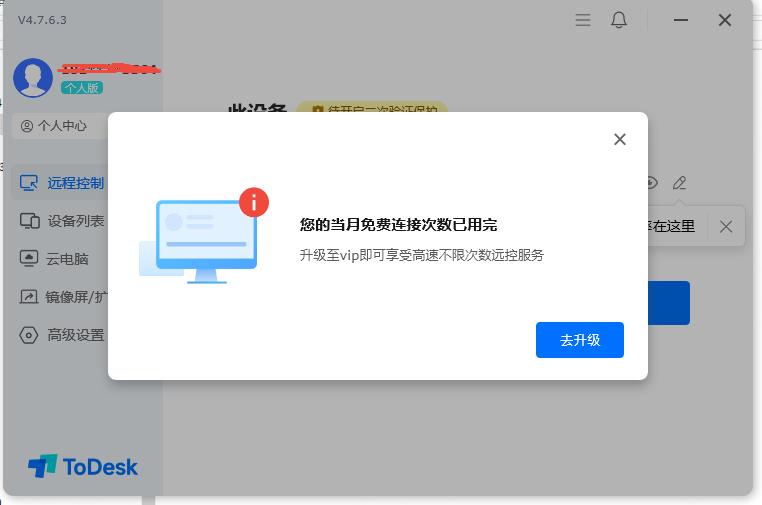Dismiss the 在这里 tooltip with its X

pyautogui.click(x=726, y=226)
